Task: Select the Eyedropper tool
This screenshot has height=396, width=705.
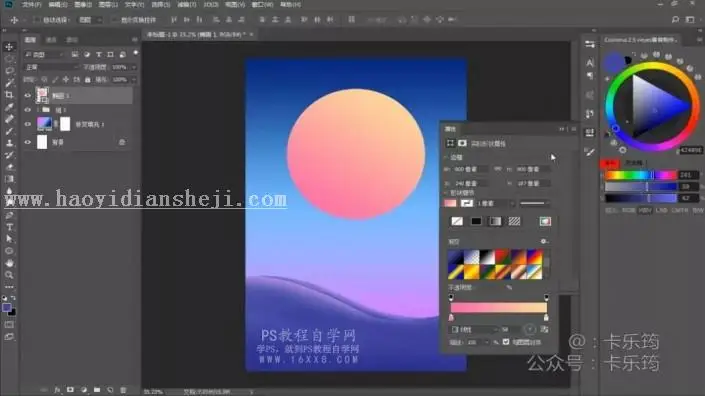Action: 9,107
